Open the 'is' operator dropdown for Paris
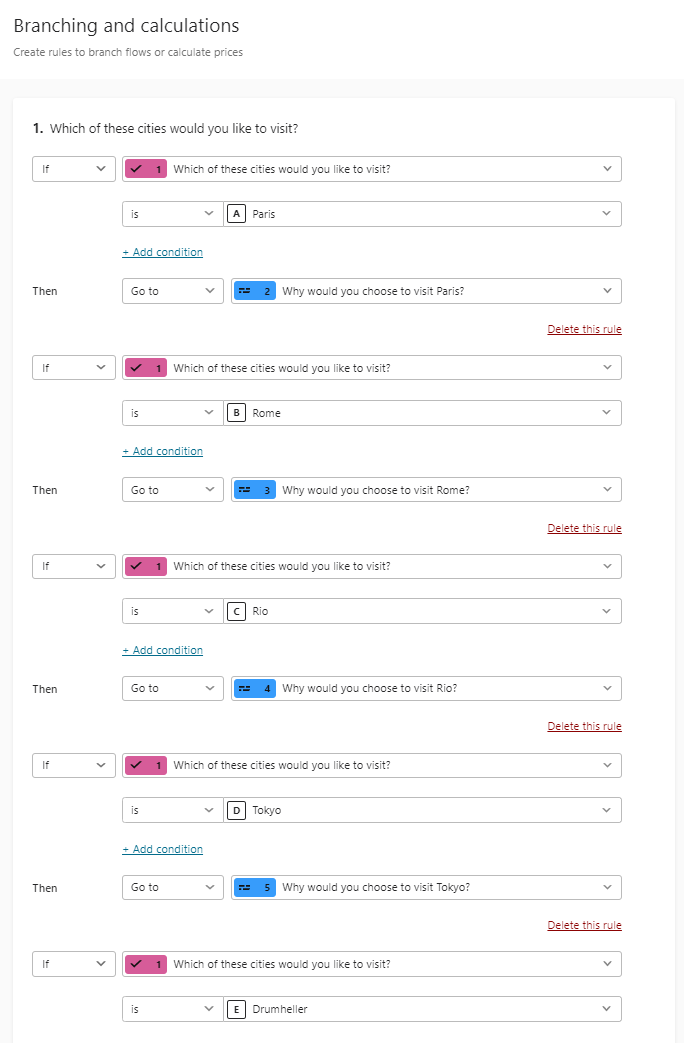Image resolution: width=684 pixels, height=1051 pixels. coord(172,214)
